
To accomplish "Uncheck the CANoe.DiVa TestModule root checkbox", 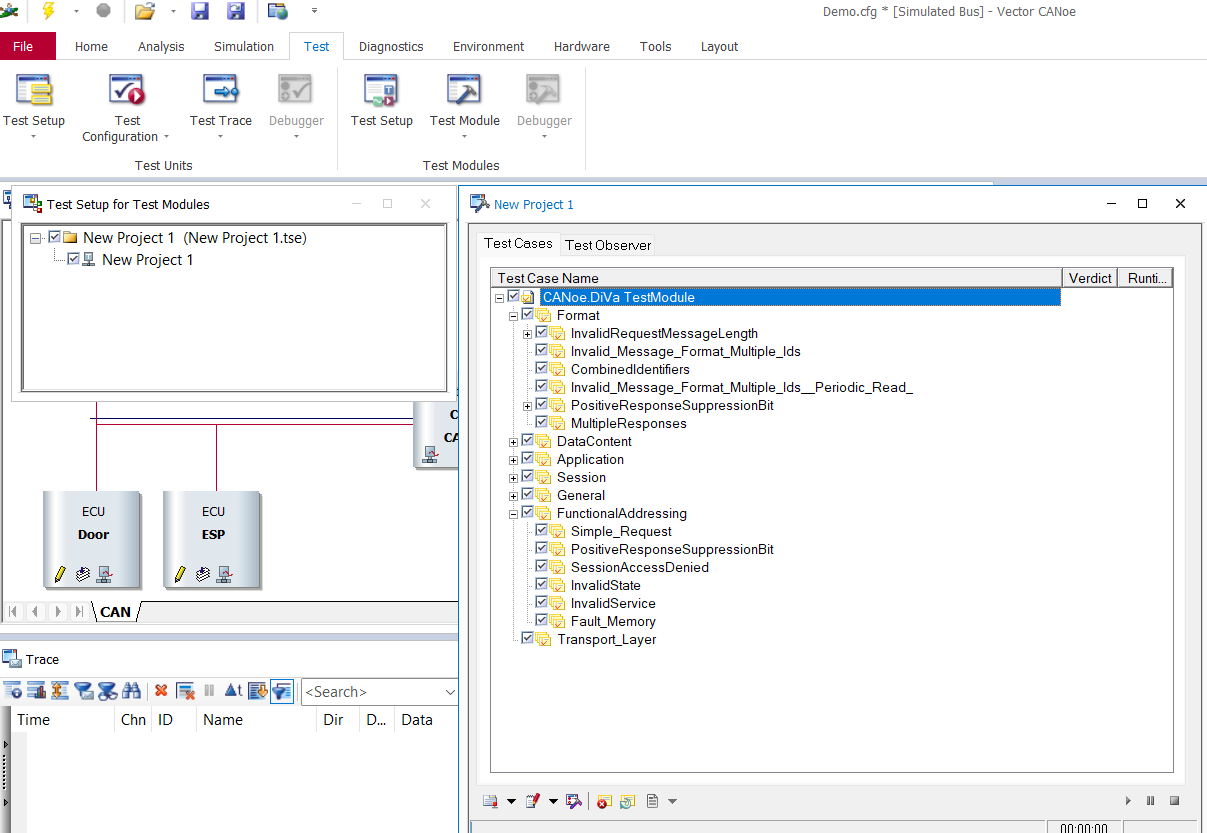I will click(x=513, y=296).
